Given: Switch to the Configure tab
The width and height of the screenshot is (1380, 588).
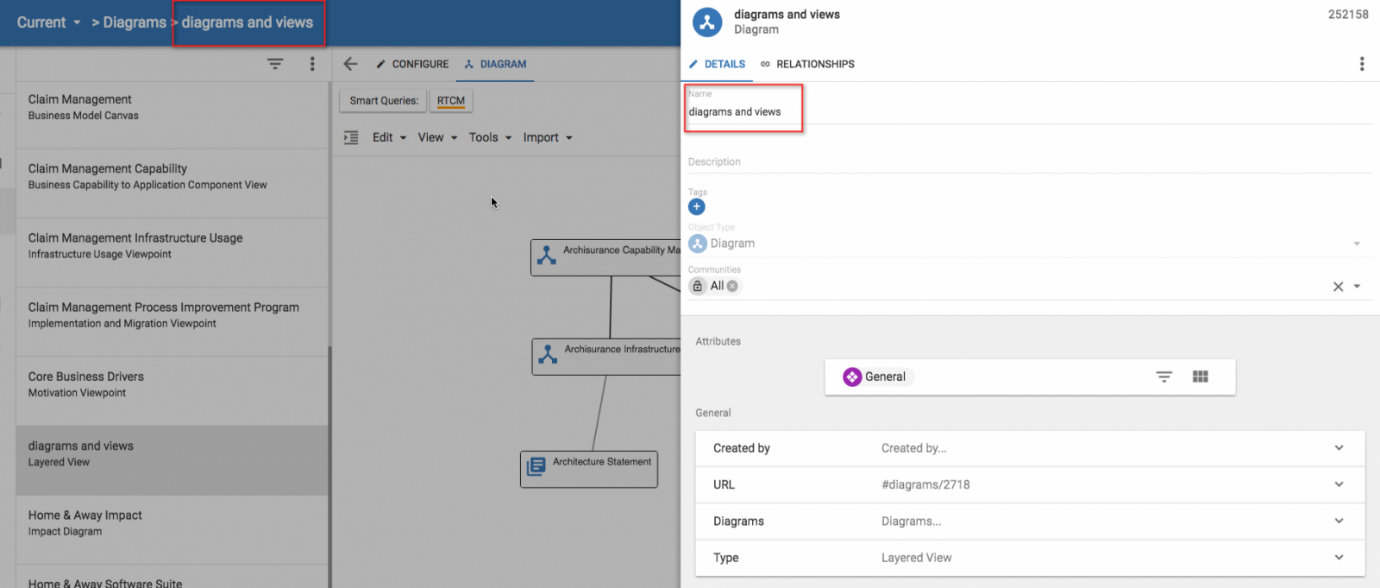Looking at the screenshot, I should coord(412,64).
